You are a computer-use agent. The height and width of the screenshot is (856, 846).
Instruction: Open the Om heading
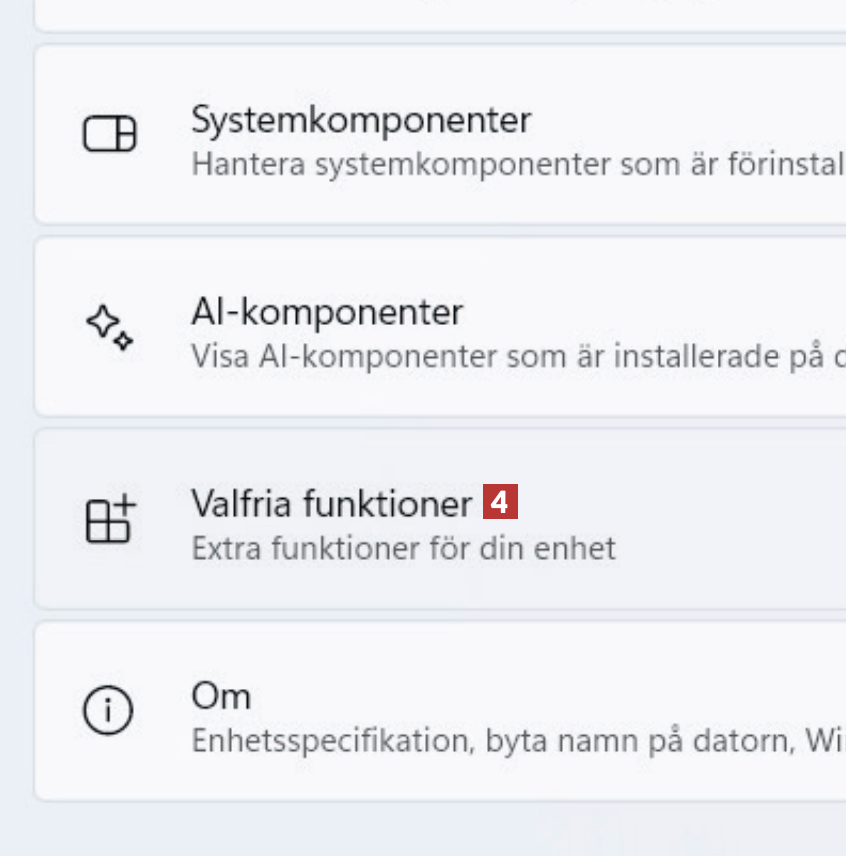(221, 696)
